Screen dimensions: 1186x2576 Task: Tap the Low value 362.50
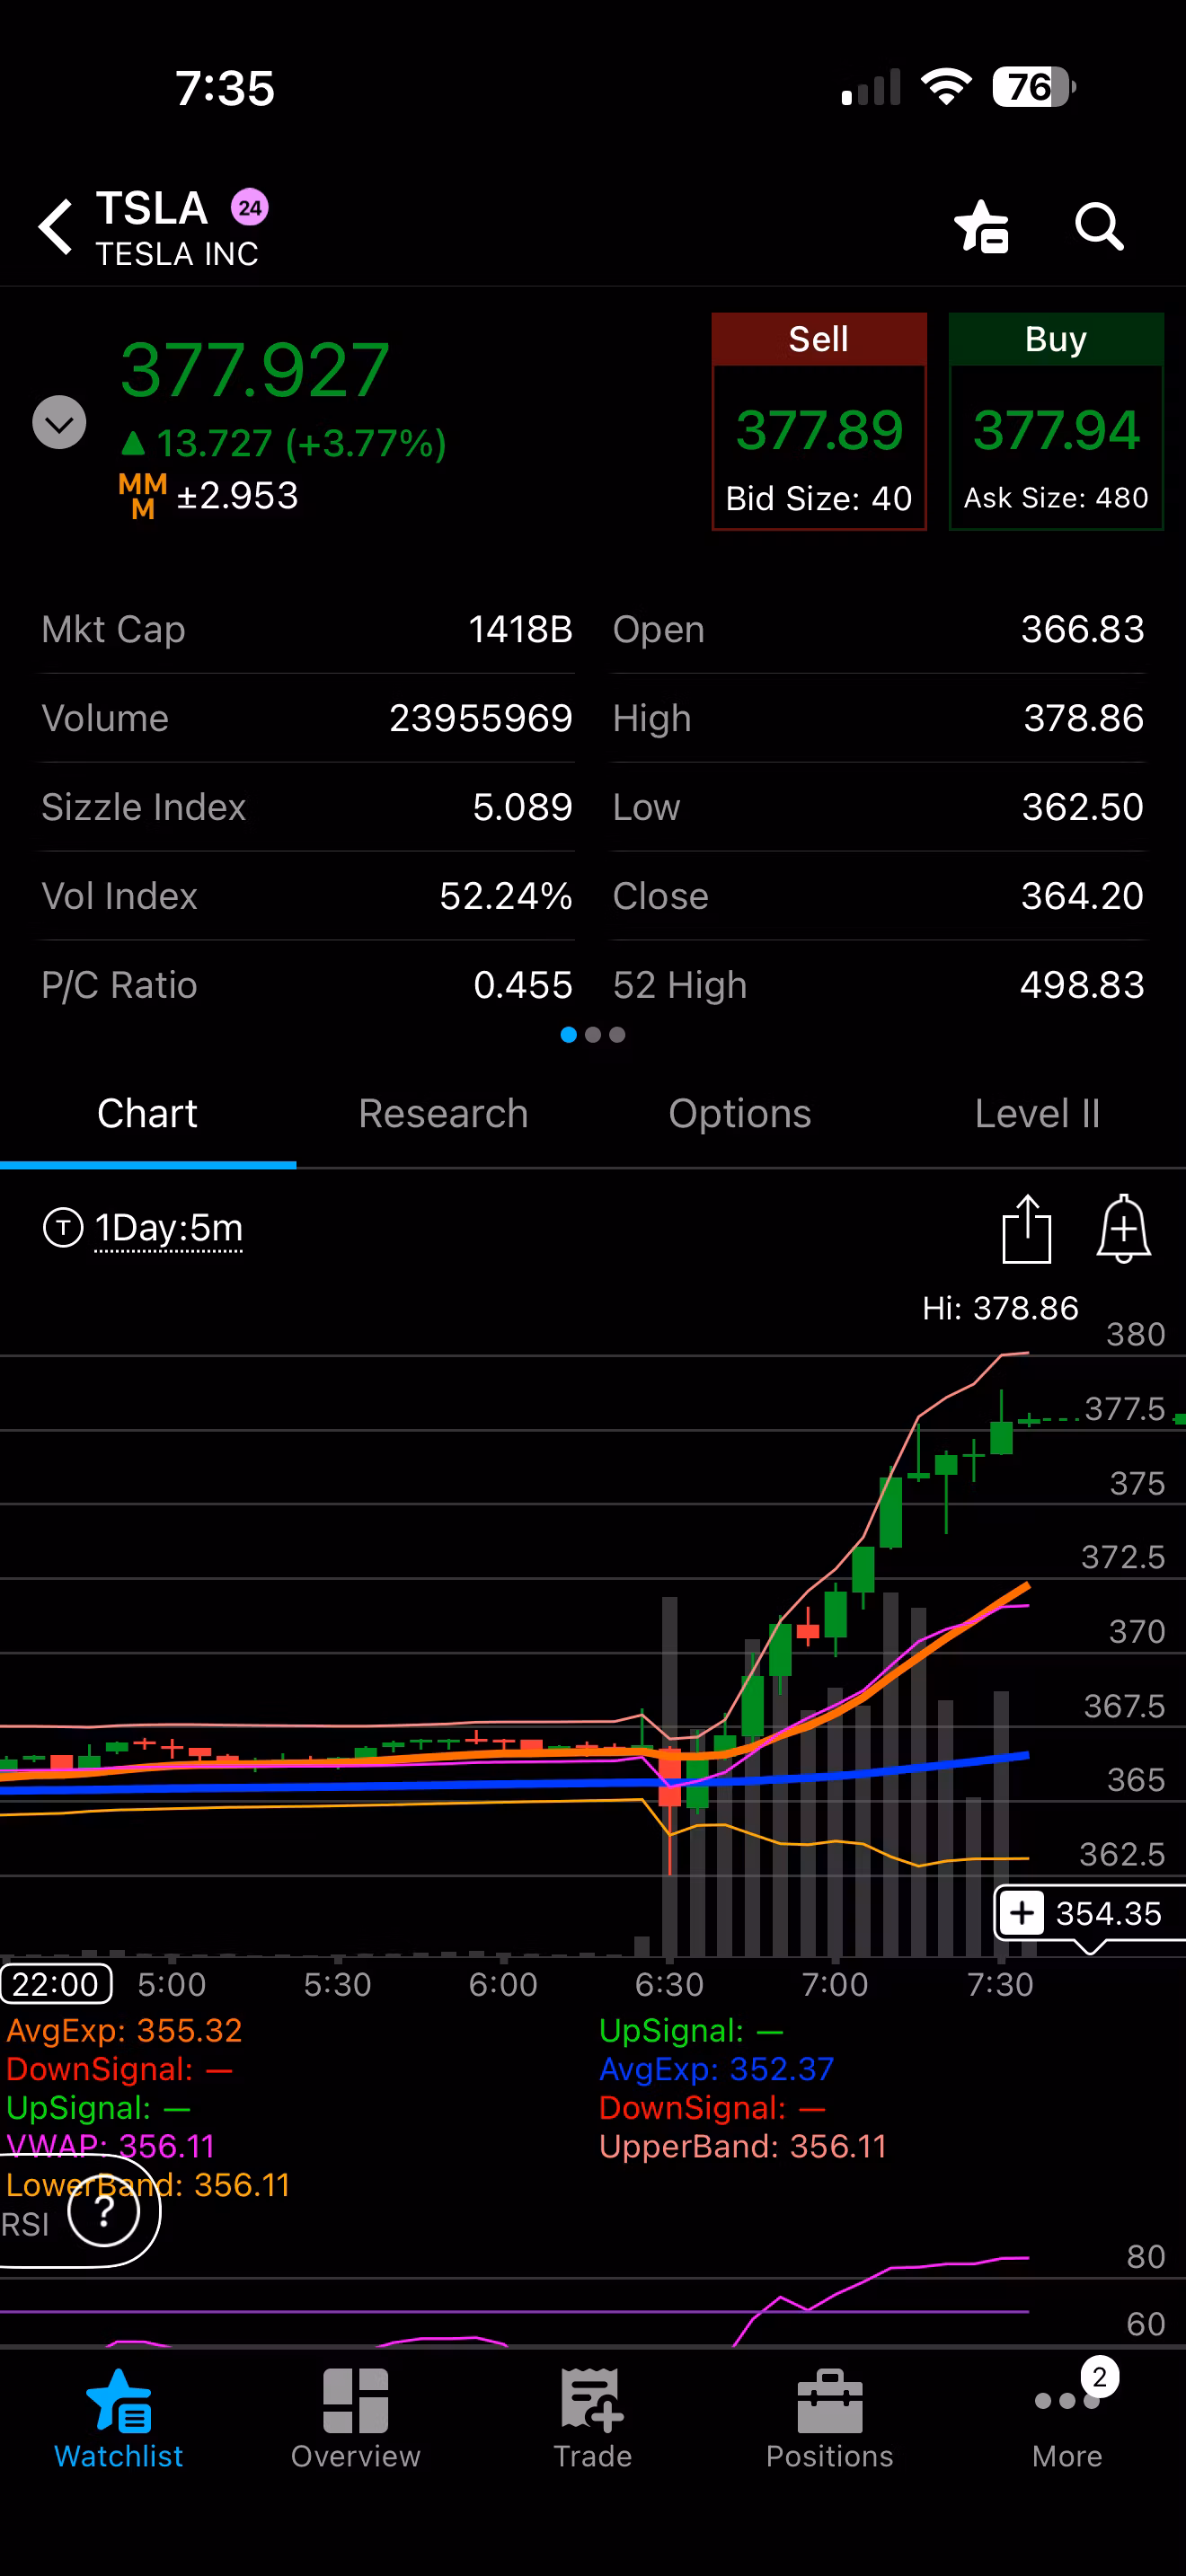click(x=1083, y=807)
